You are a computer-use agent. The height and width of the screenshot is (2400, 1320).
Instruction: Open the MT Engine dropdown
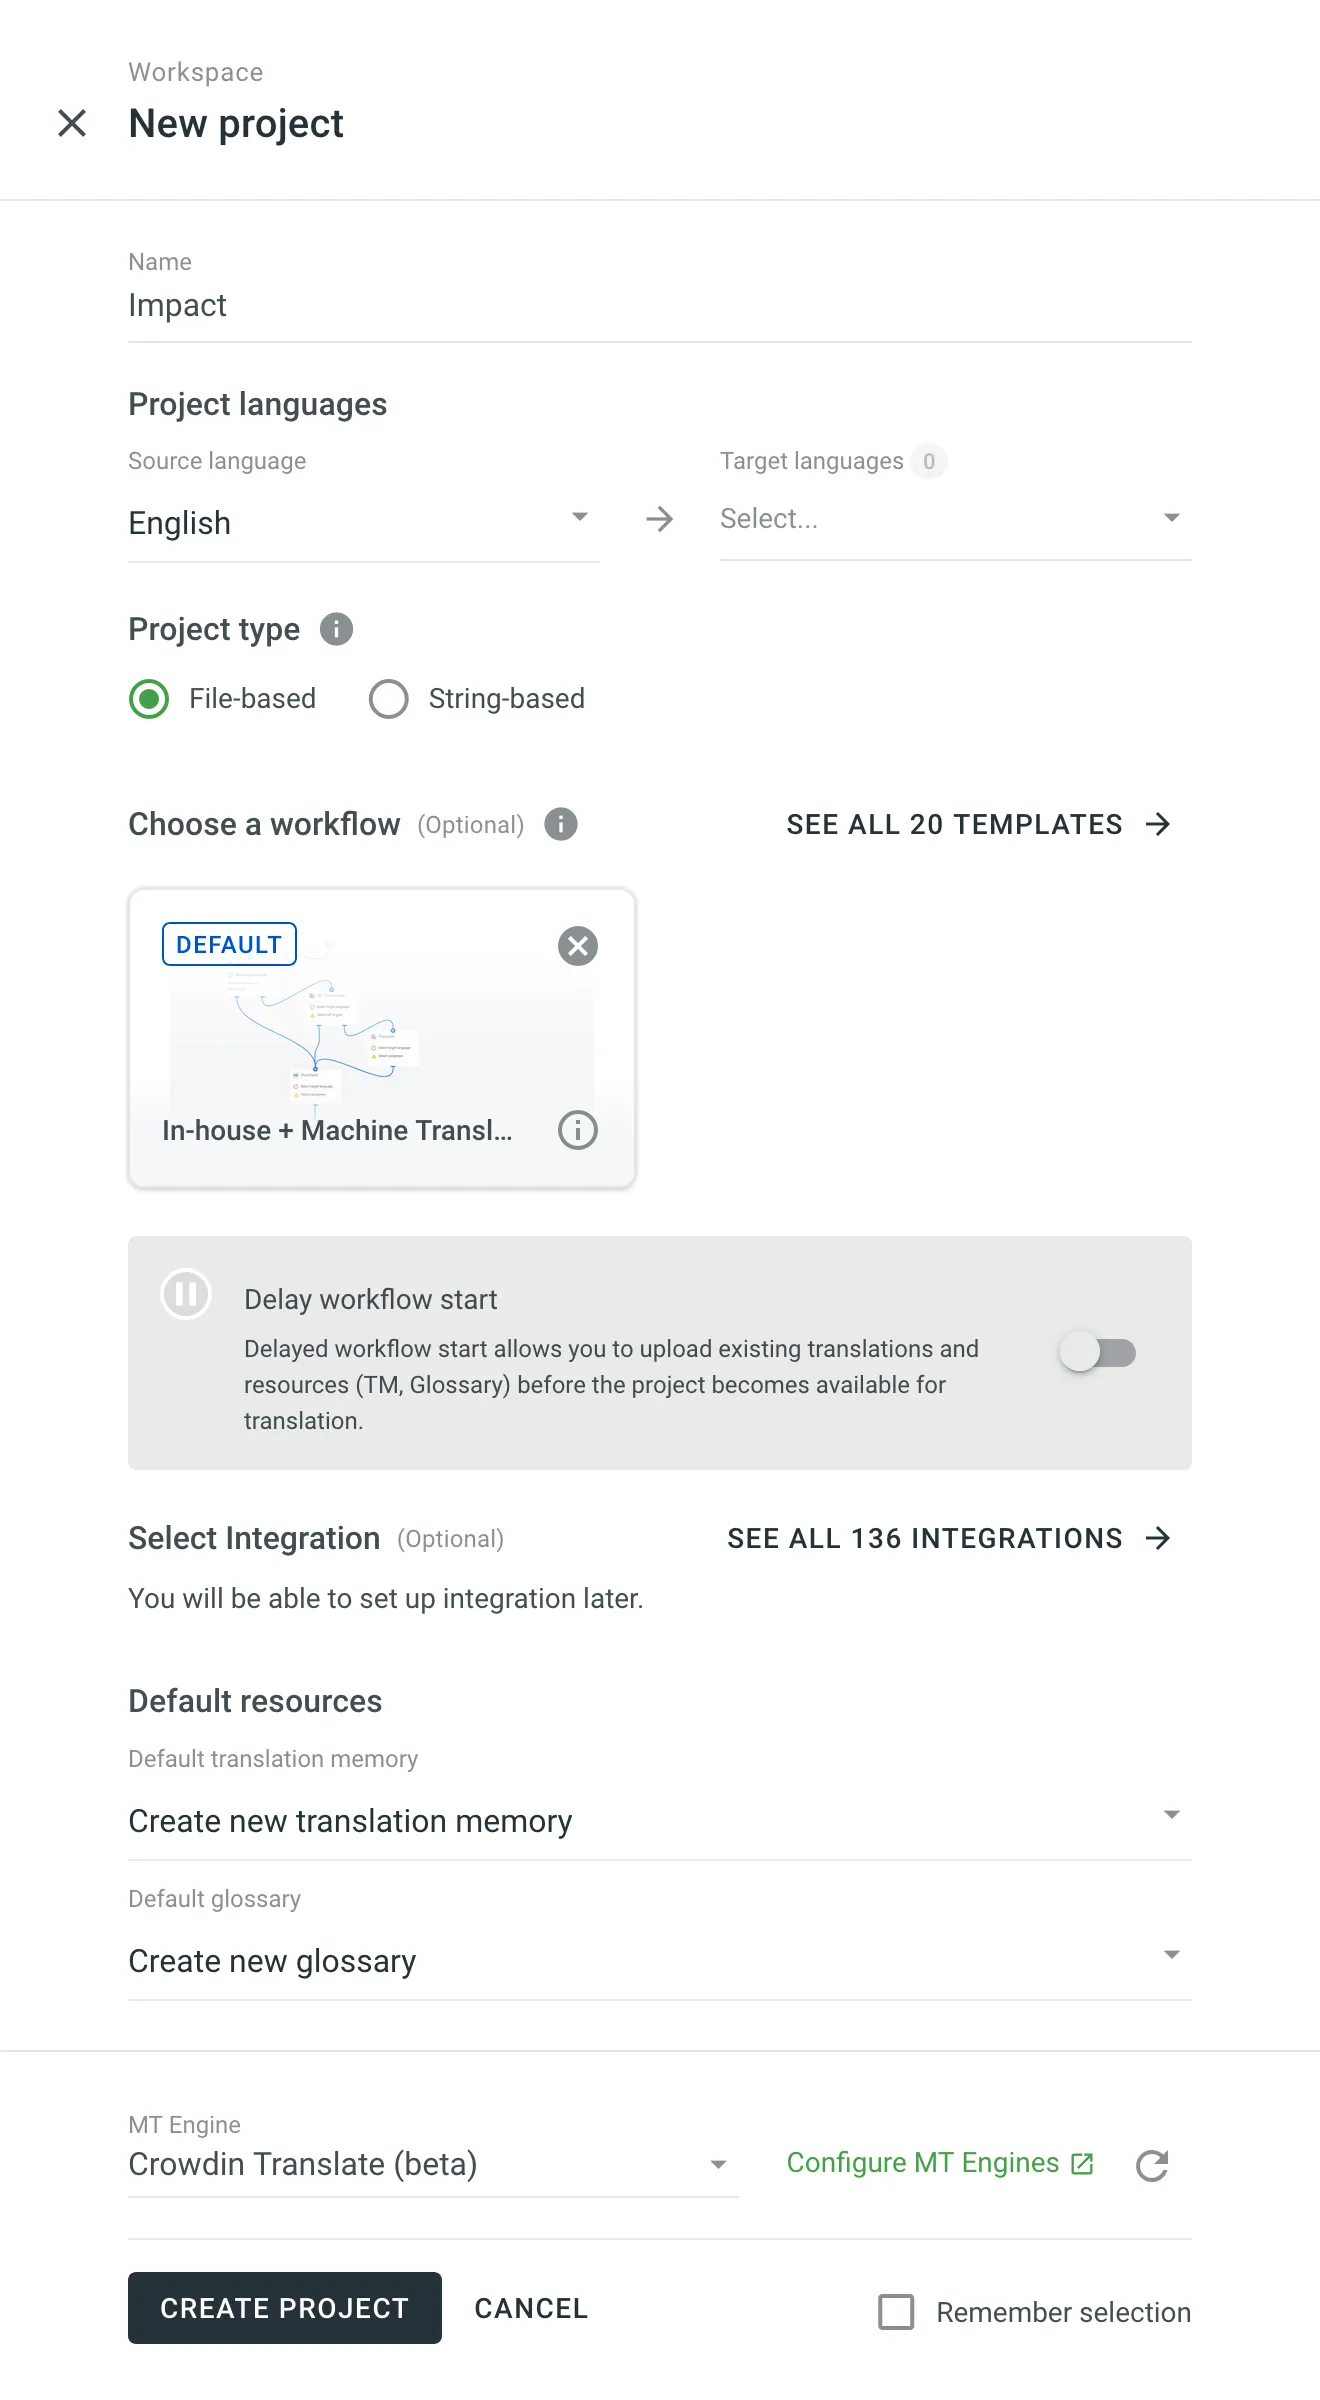(x=717, y=2164)
